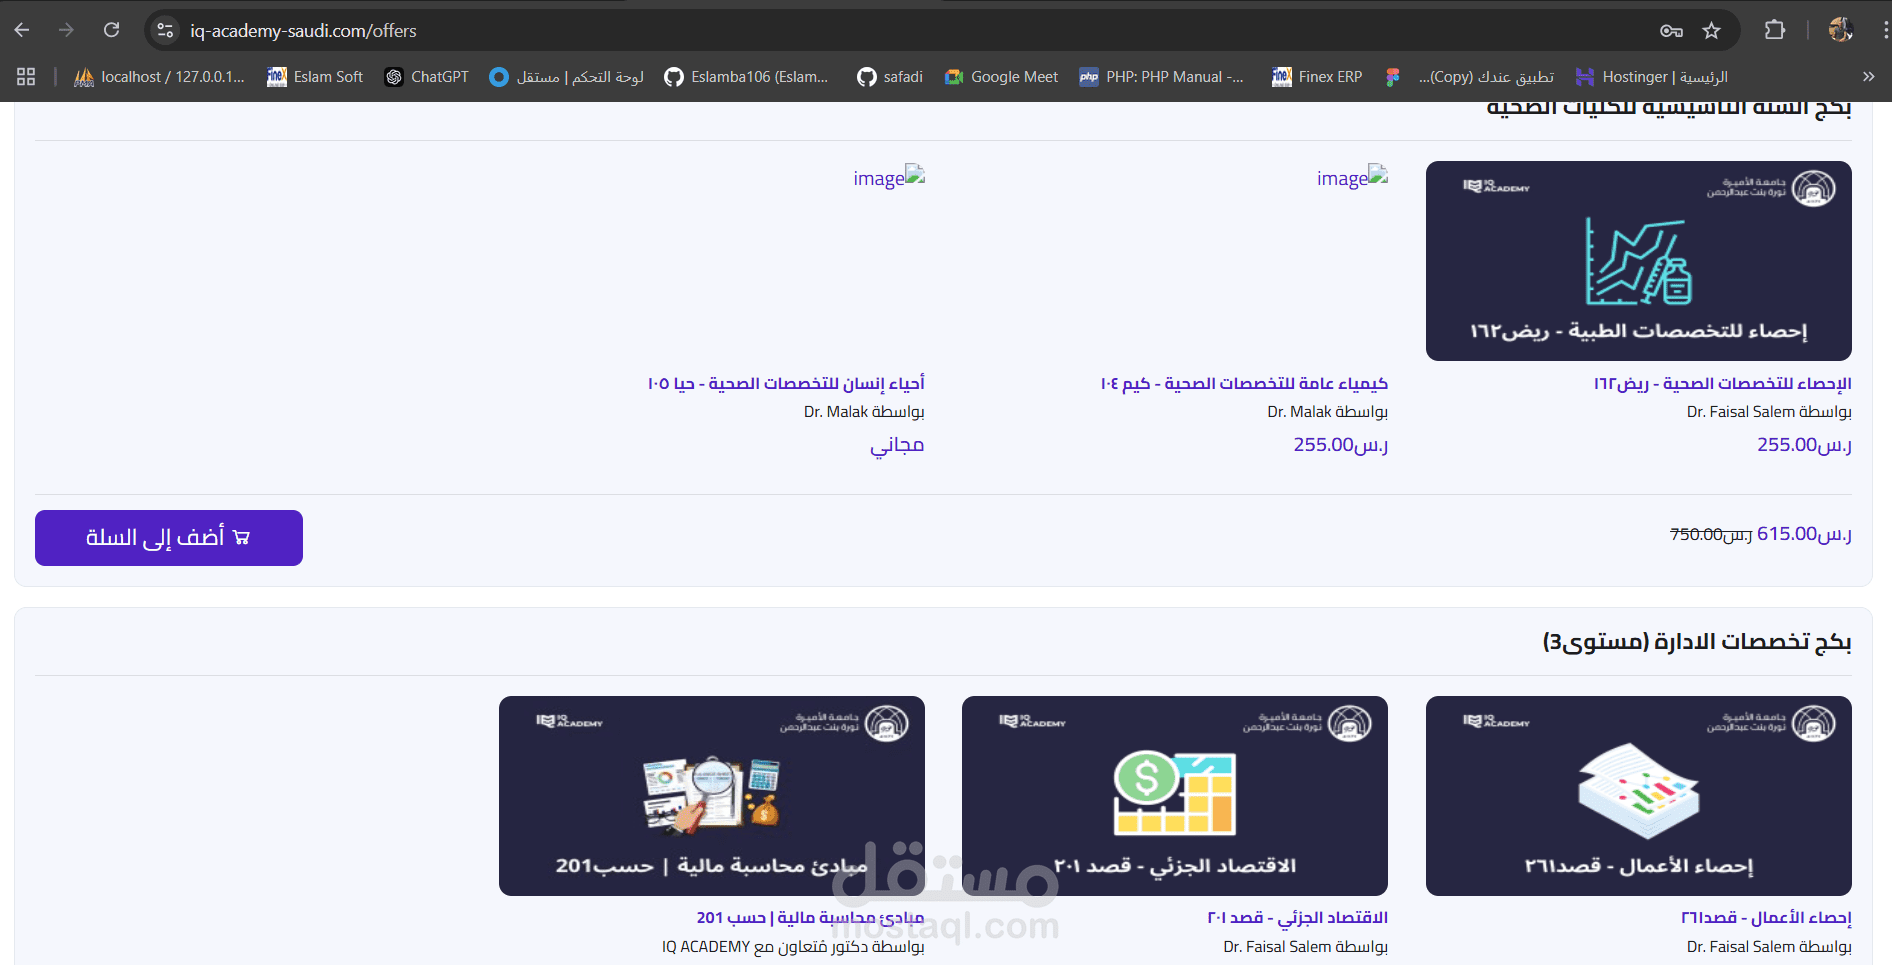
Task: Open the PHP Manual bookmark
Action: click(1162, 77)
